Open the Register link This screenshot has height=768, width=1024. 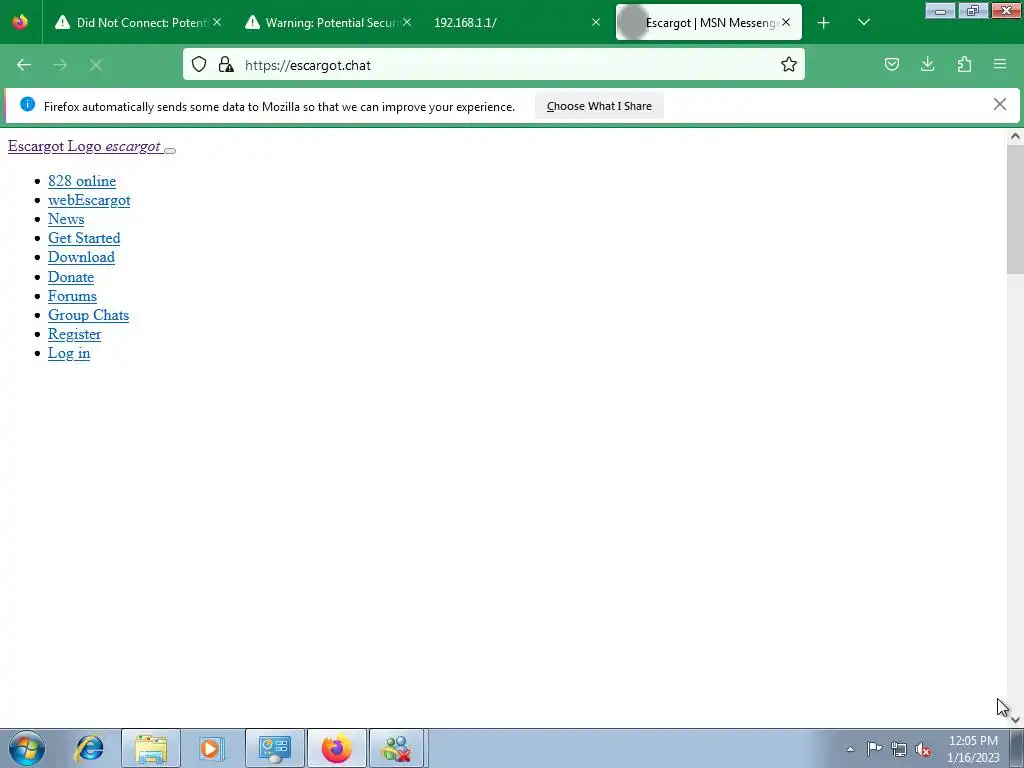coord(74,334)
